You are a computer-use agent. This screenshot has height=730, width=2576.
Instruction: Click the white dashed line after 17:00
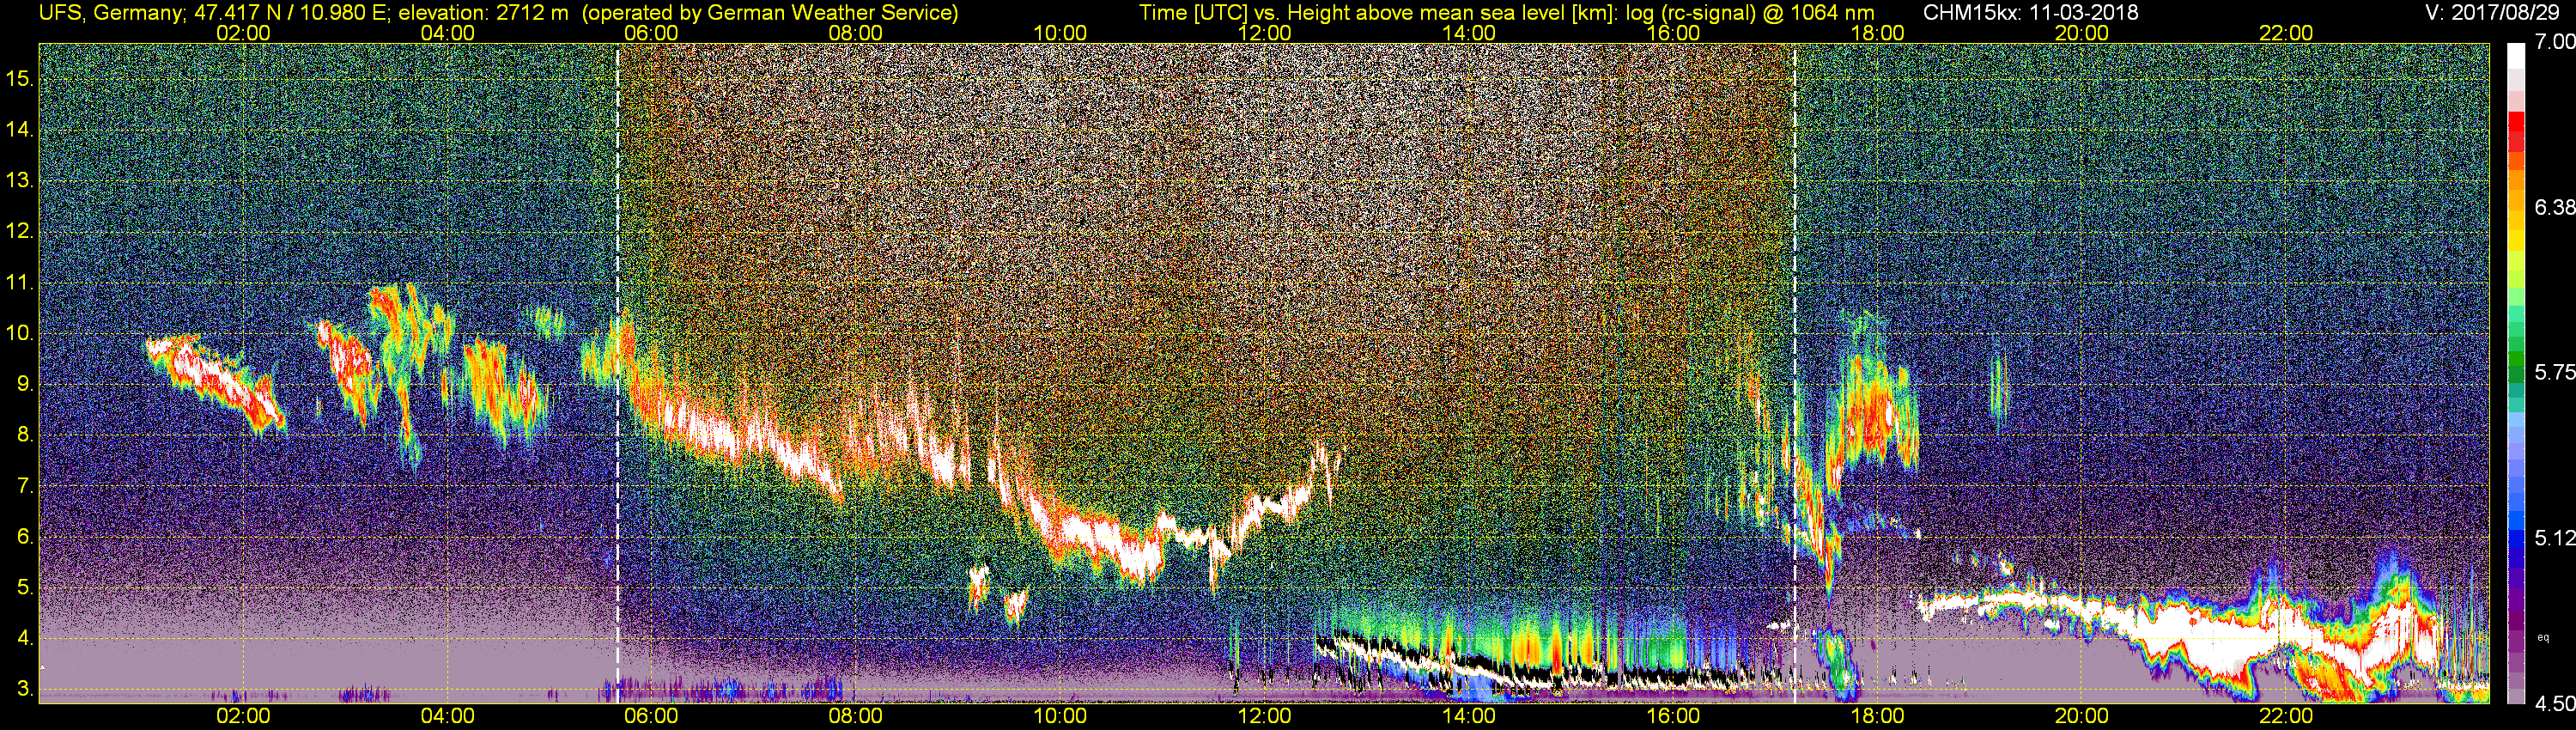pos(1795,373)
